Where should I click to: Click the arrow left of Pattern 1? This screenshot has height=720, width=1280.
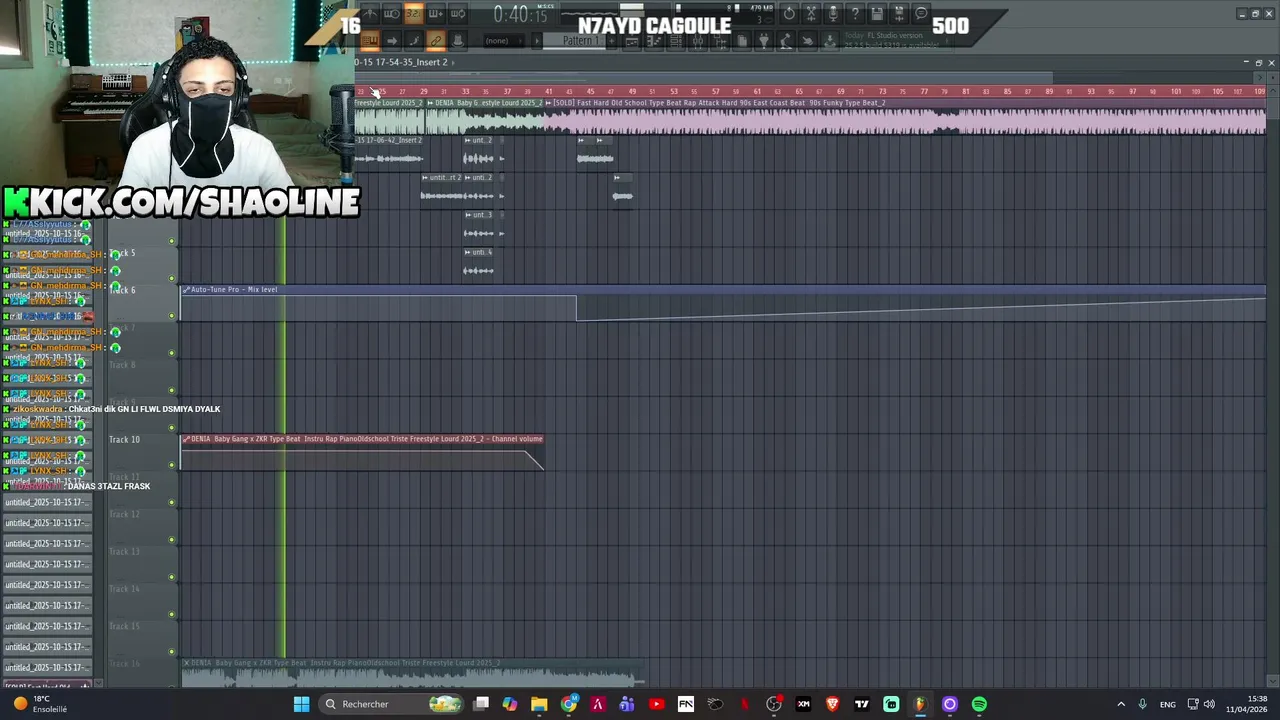(x=537, y=40)
